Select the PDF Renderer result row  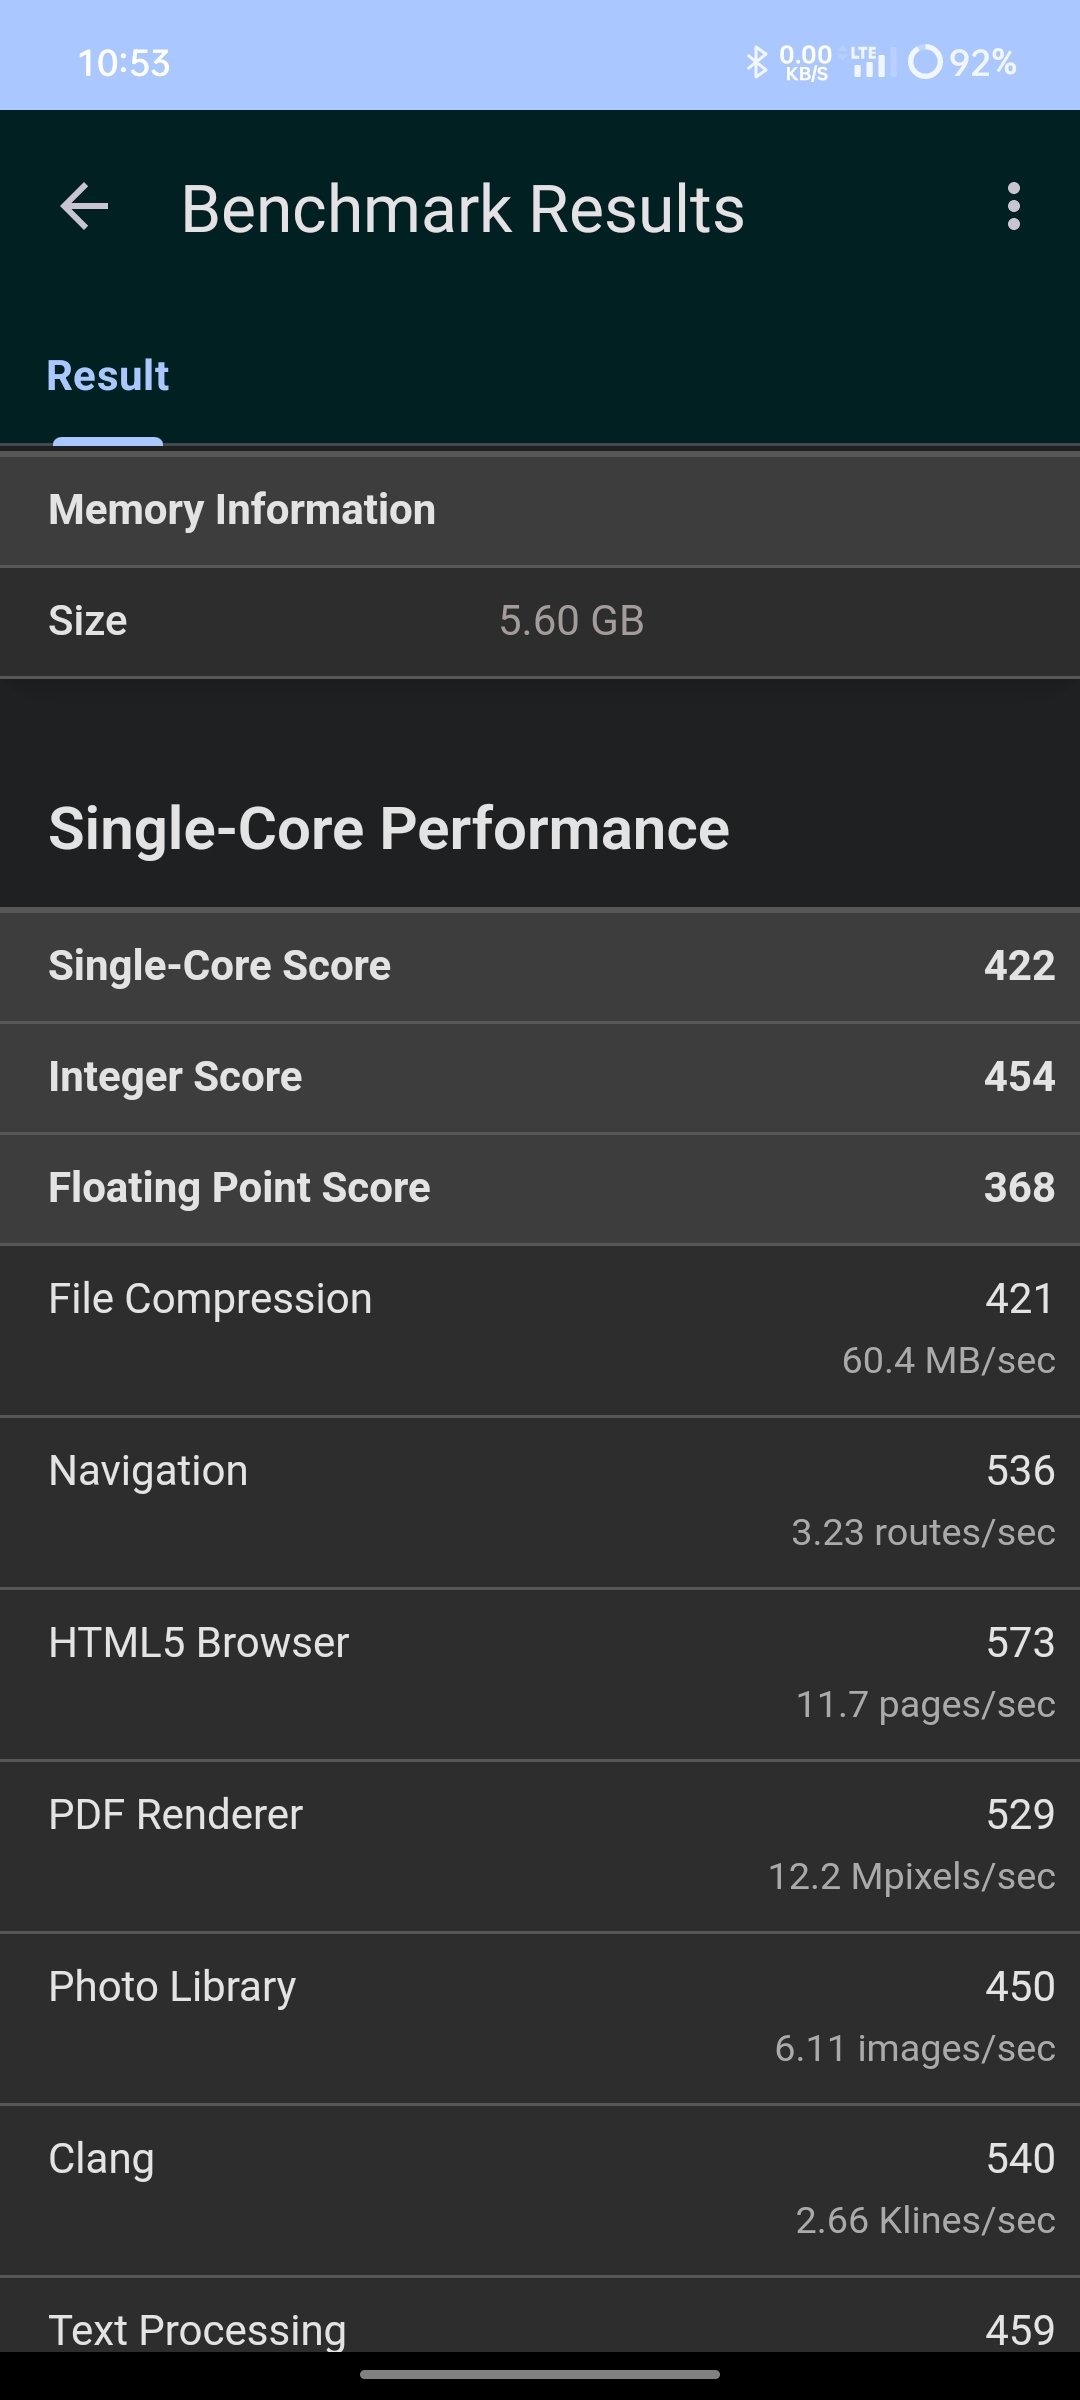(540, 1846)
